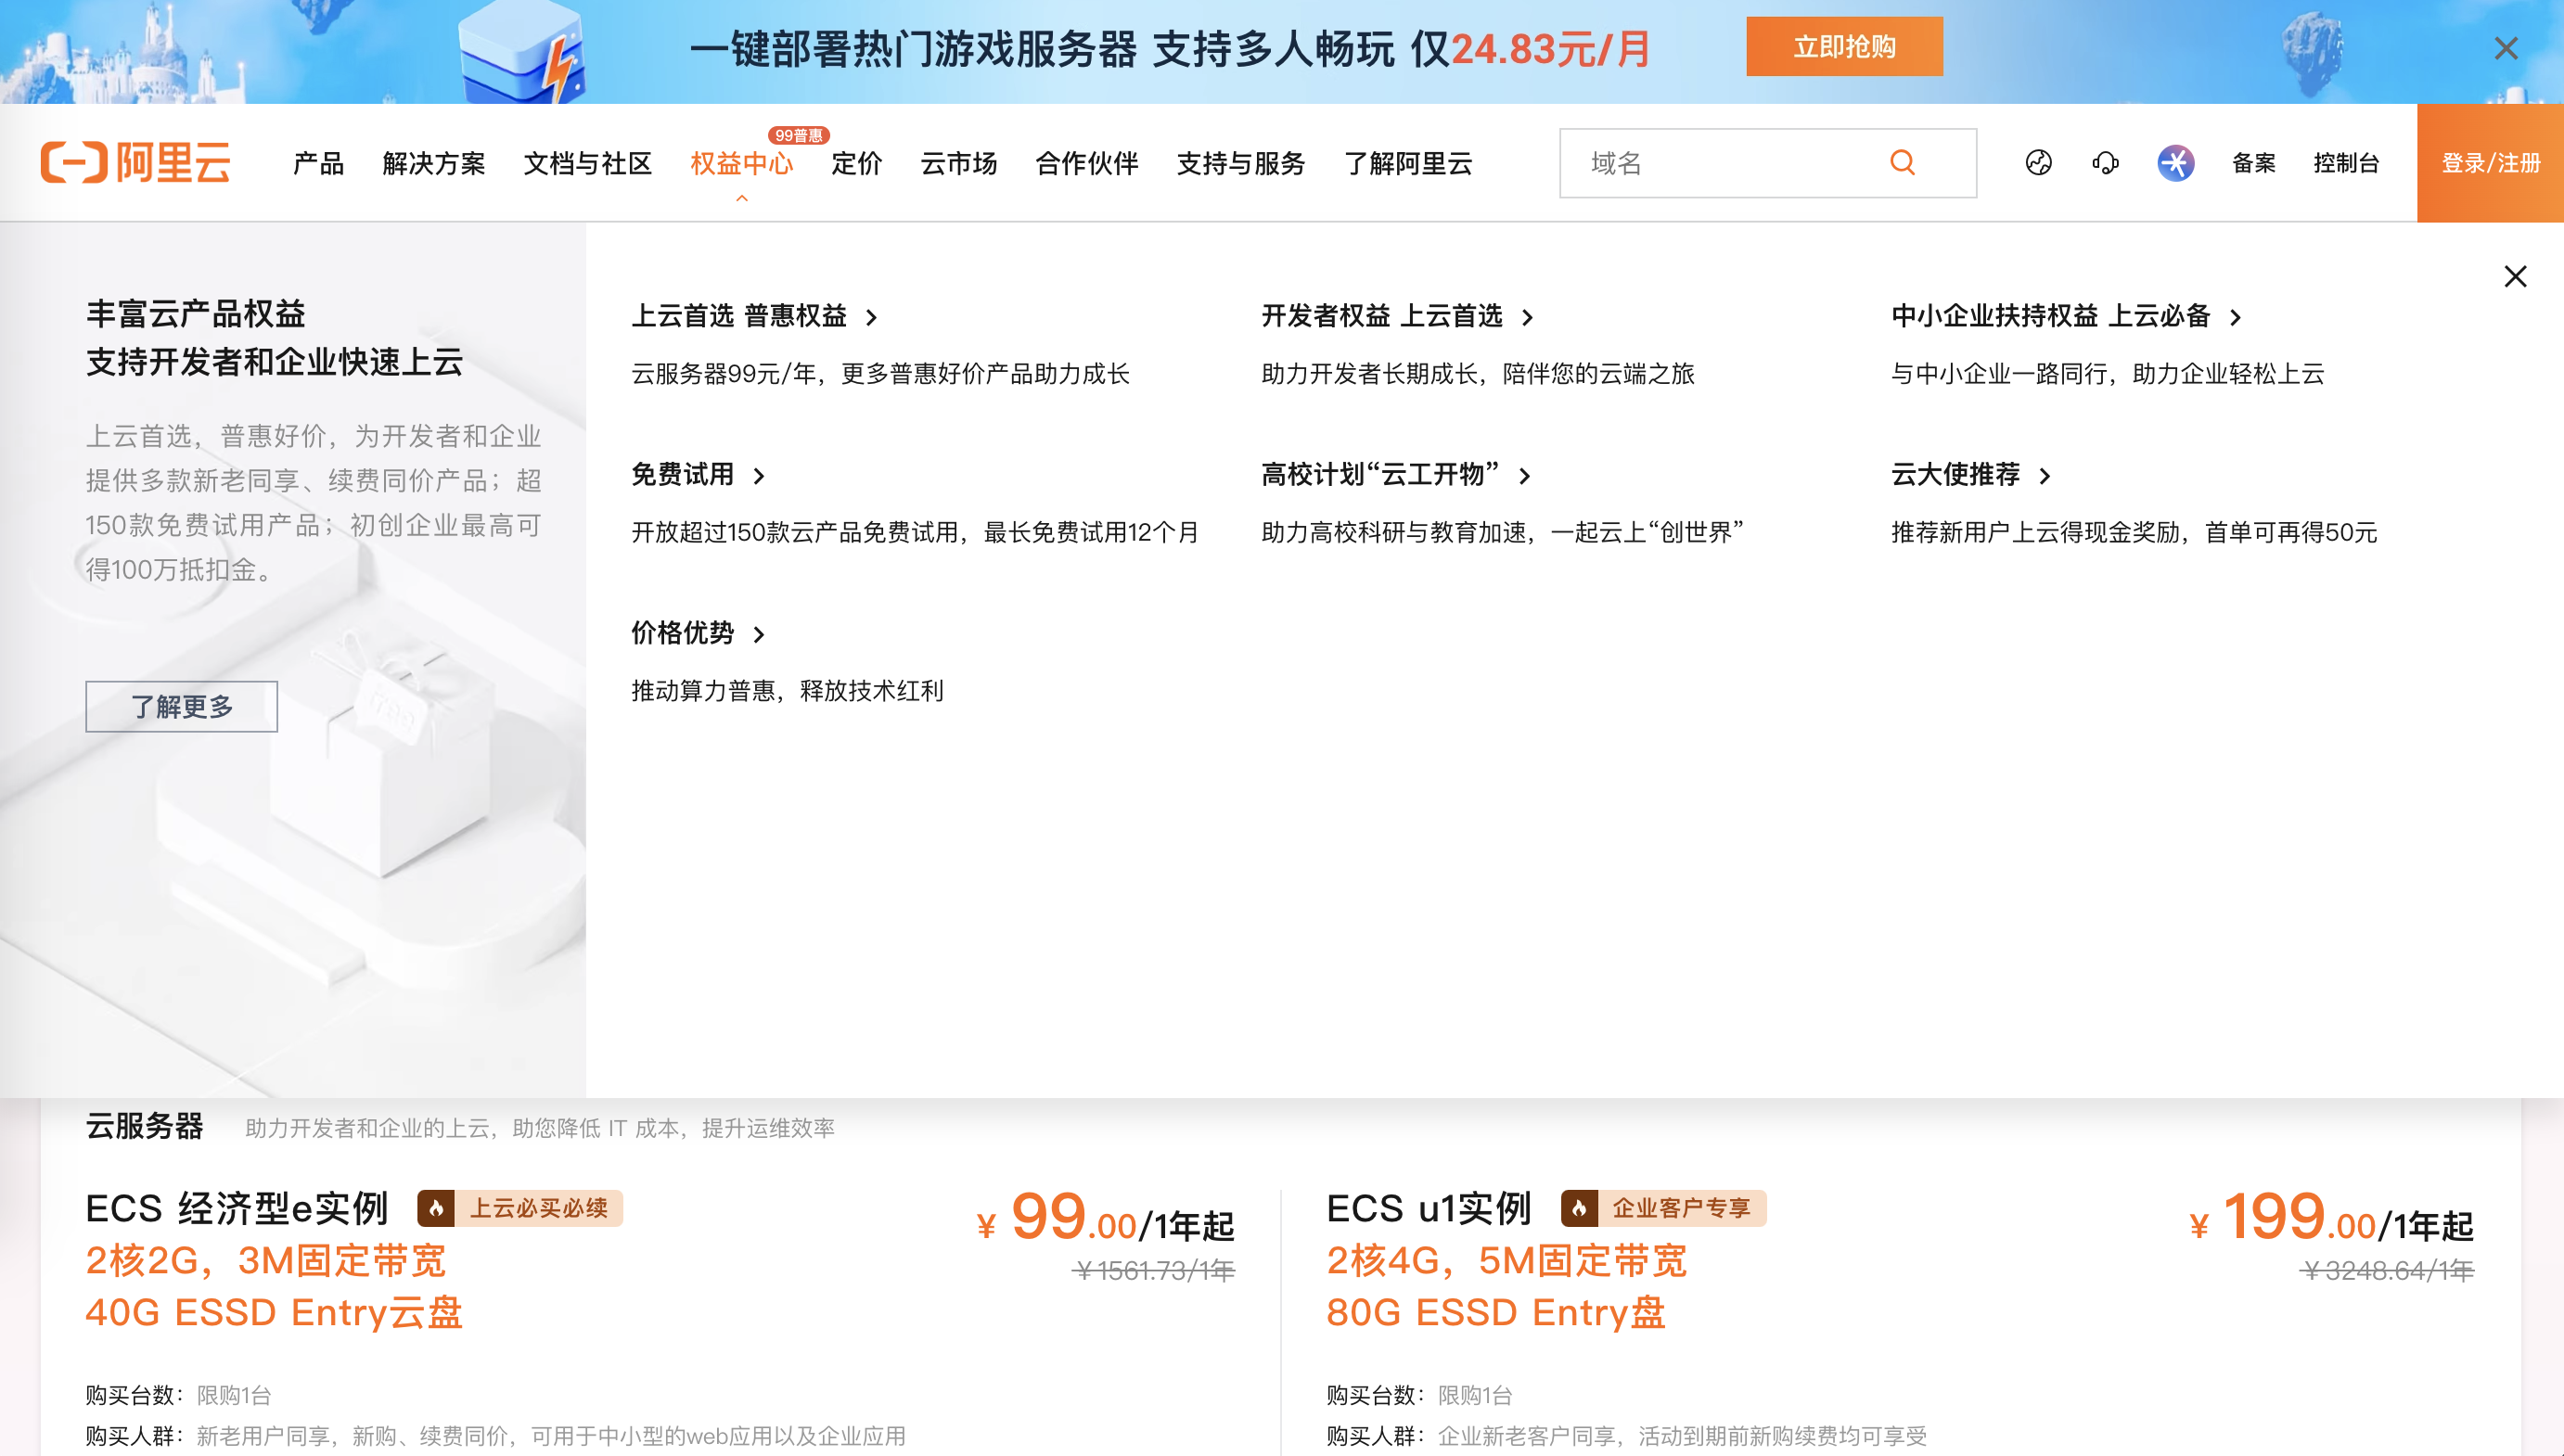
Task: Close the top promotional banner
Action: [2505, 48]
